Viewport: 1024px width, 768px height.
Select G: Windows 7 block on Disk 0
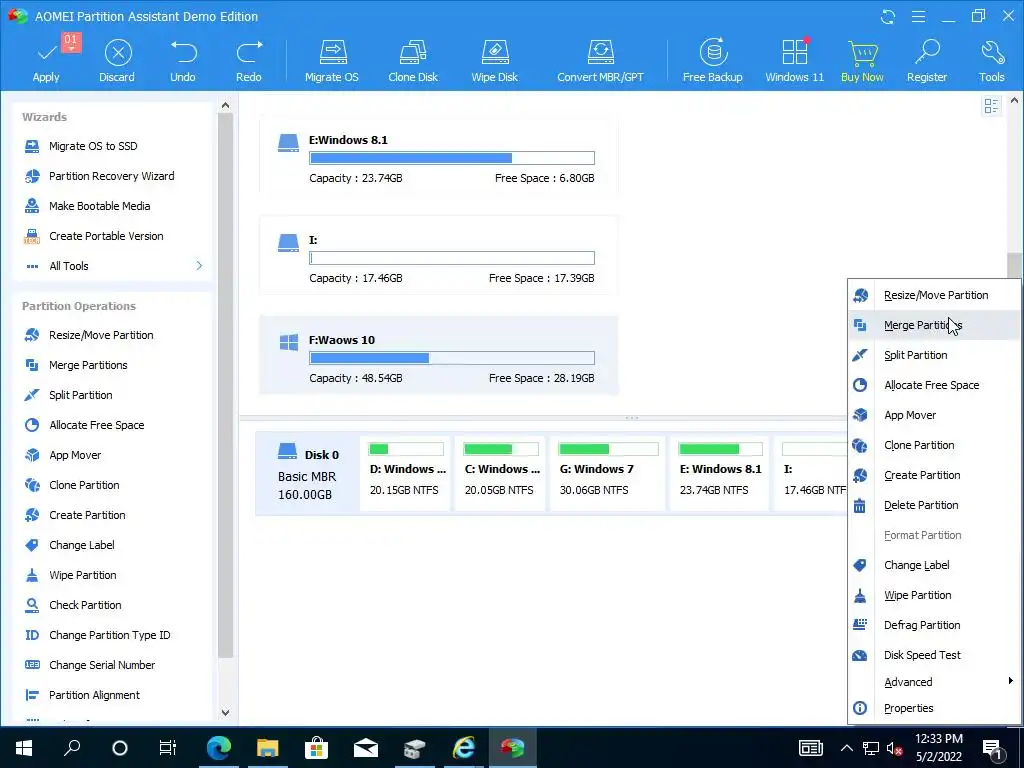point(607,473)
